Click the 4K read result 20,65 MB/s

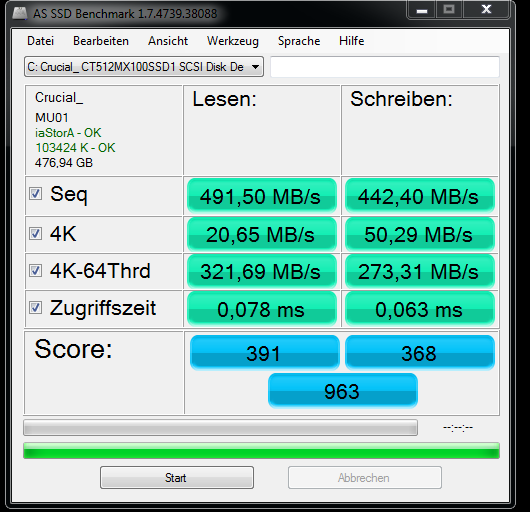pyautogui.click(x=262, y=234)
